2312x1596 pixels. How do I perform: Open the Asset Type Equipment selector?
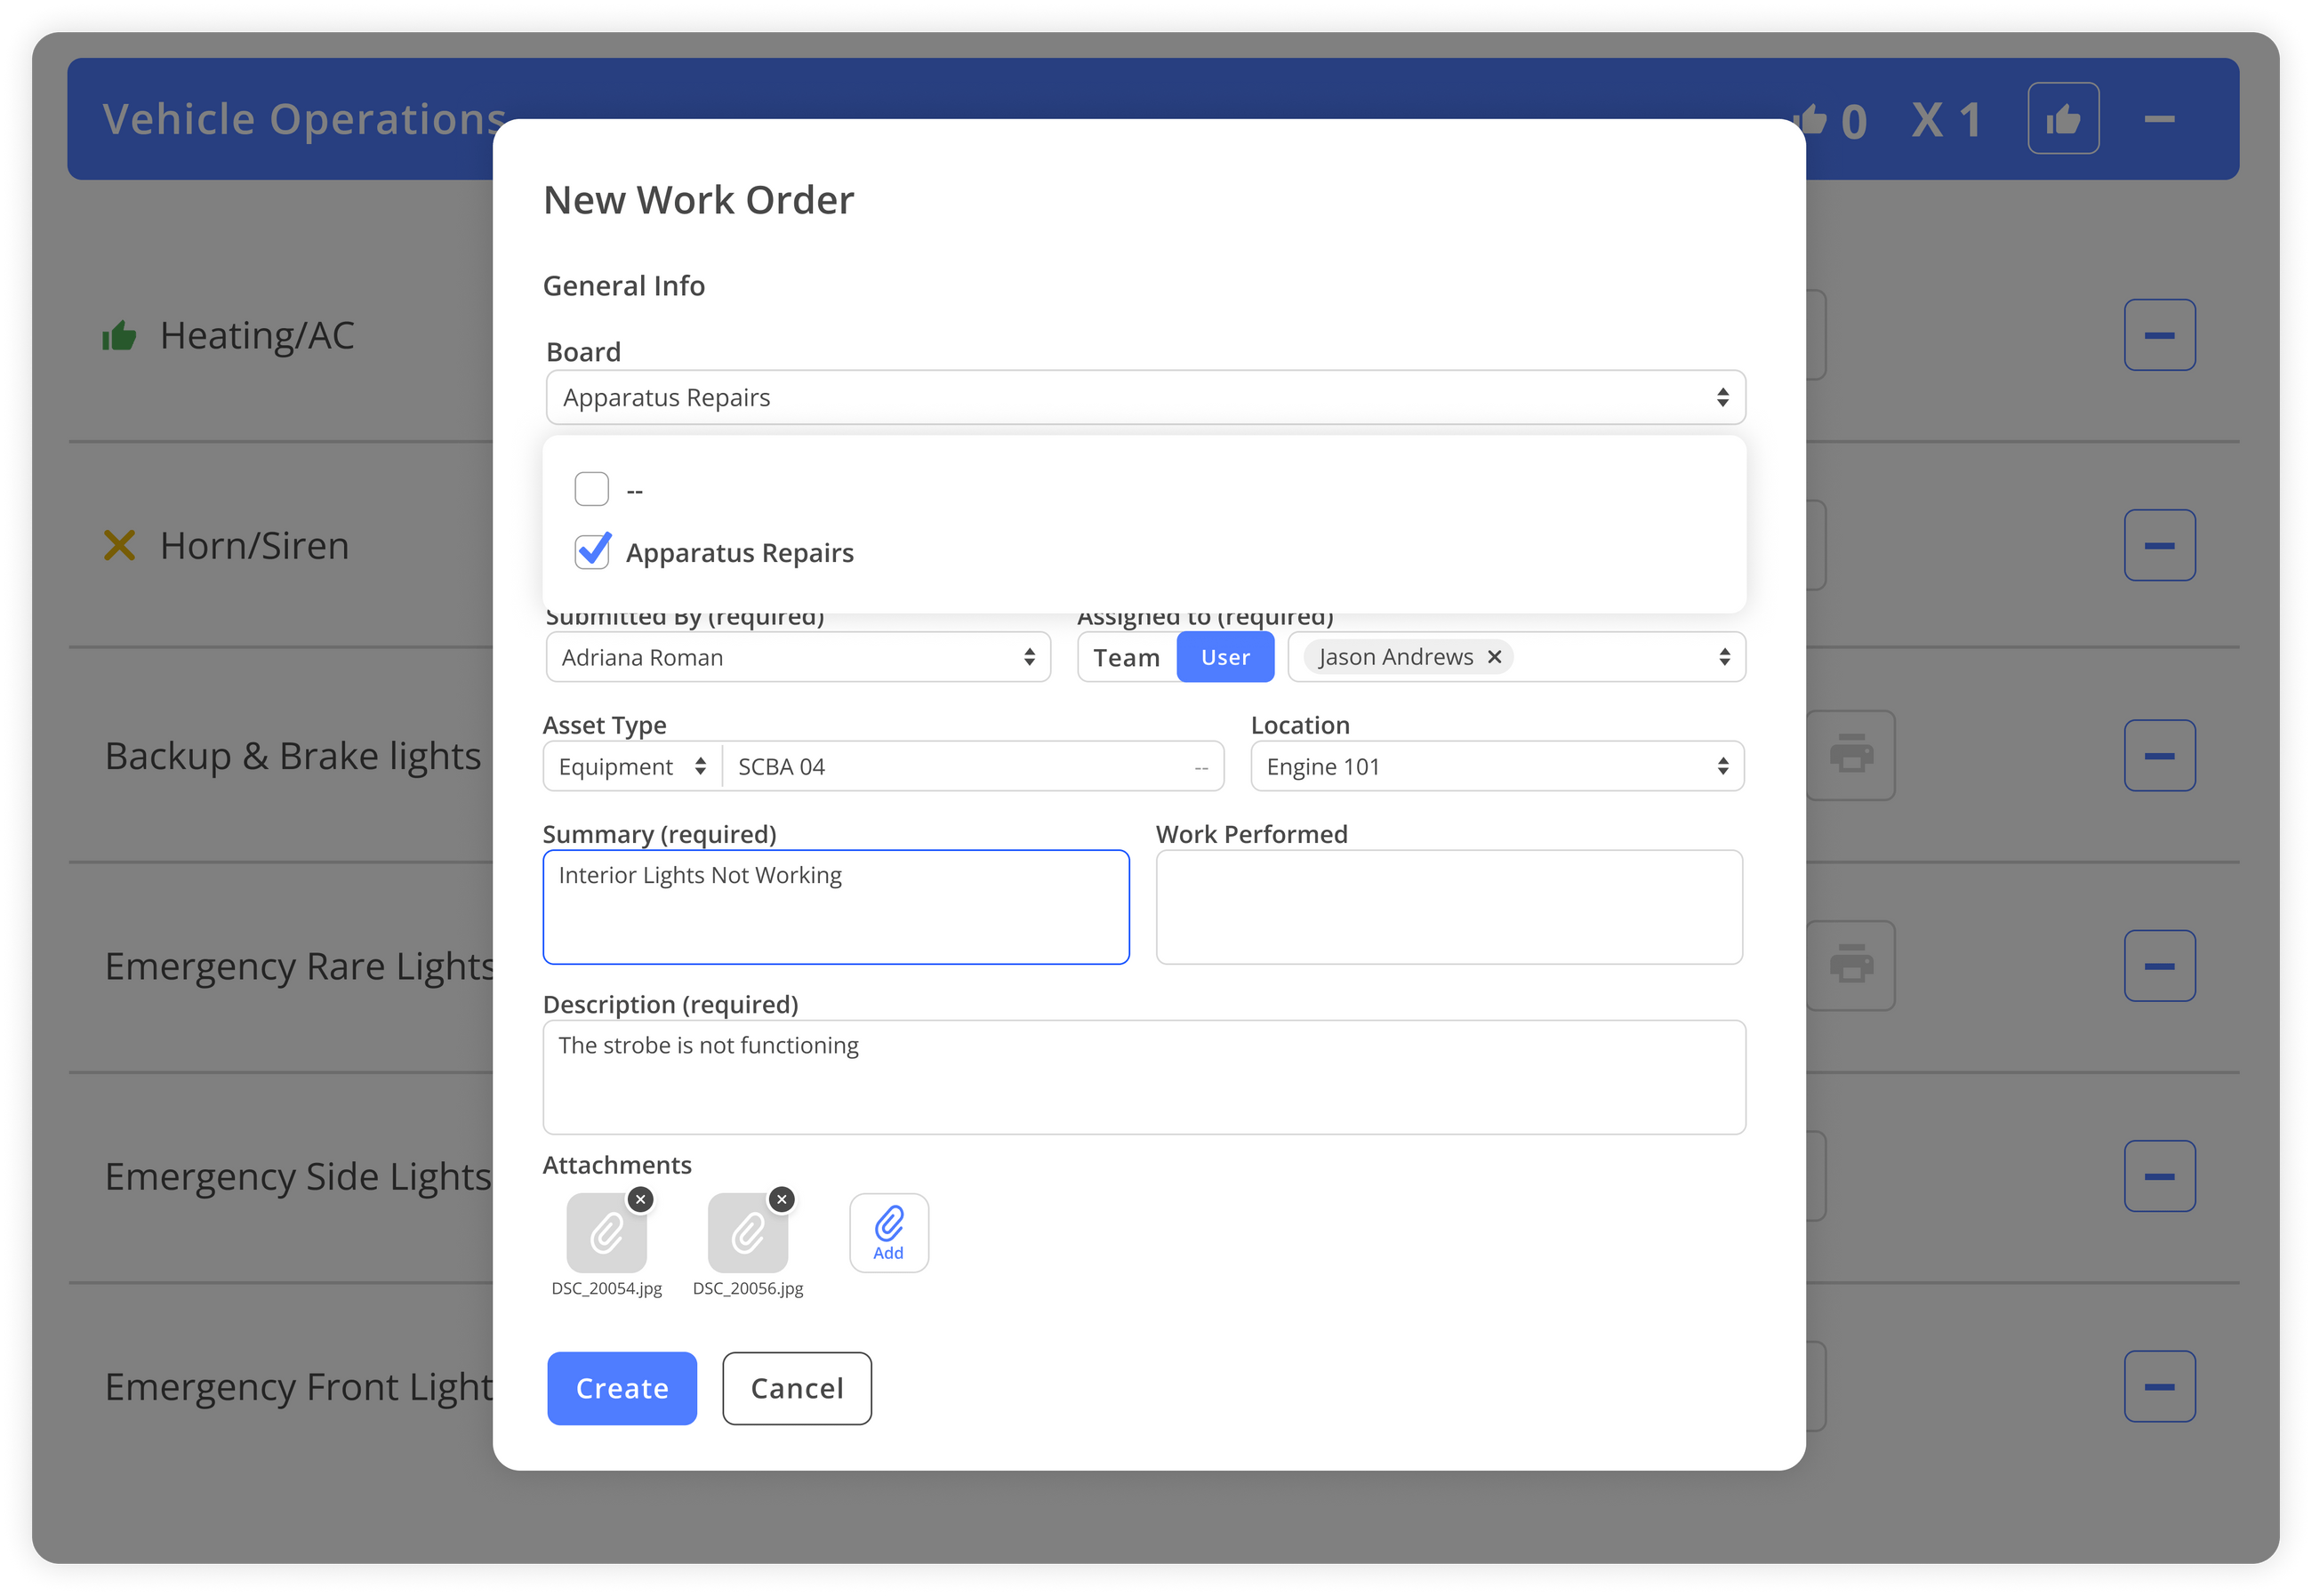click(x=631, y=766)
